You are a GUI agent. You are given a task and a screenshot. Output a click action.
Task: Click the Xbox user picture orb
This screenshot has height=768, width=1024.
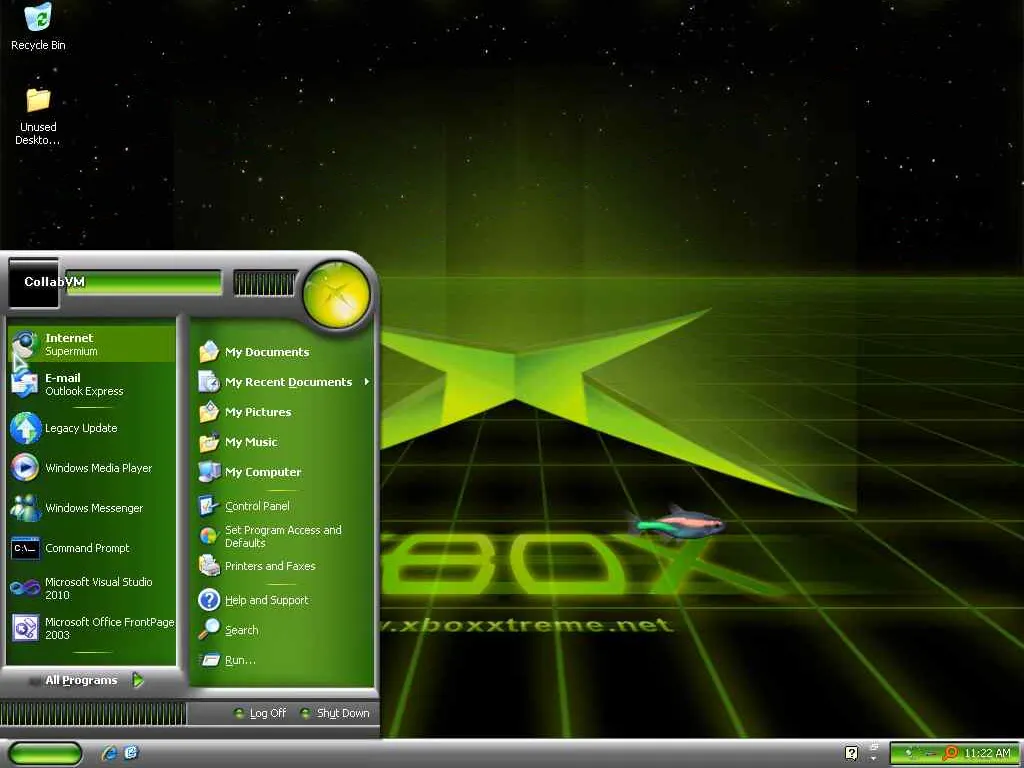[x=337, y=294]
